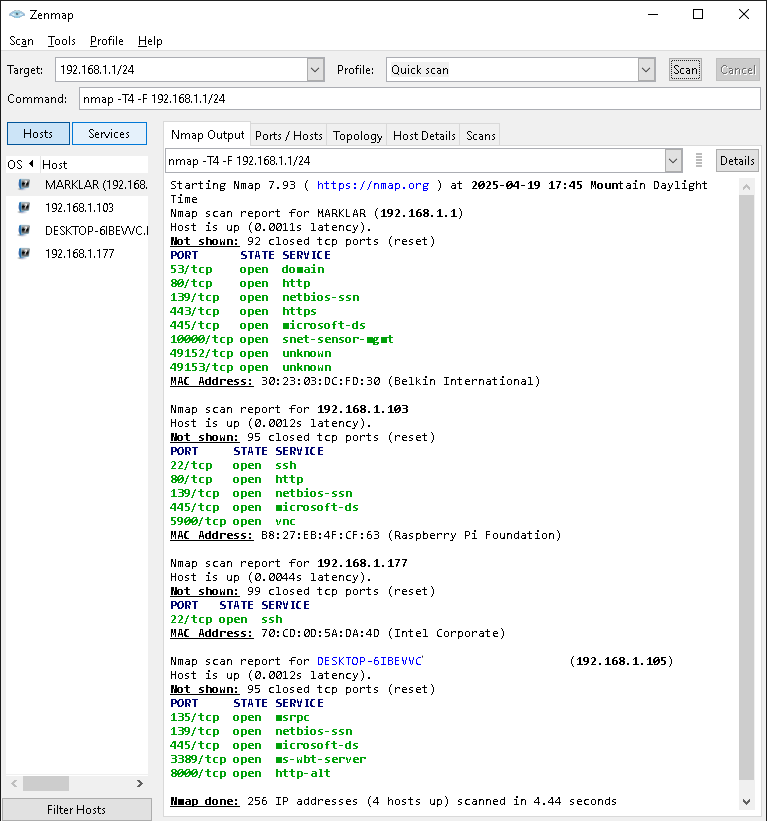Open the https://nmap.org link
767x821 pixels.
coord(373,185)
